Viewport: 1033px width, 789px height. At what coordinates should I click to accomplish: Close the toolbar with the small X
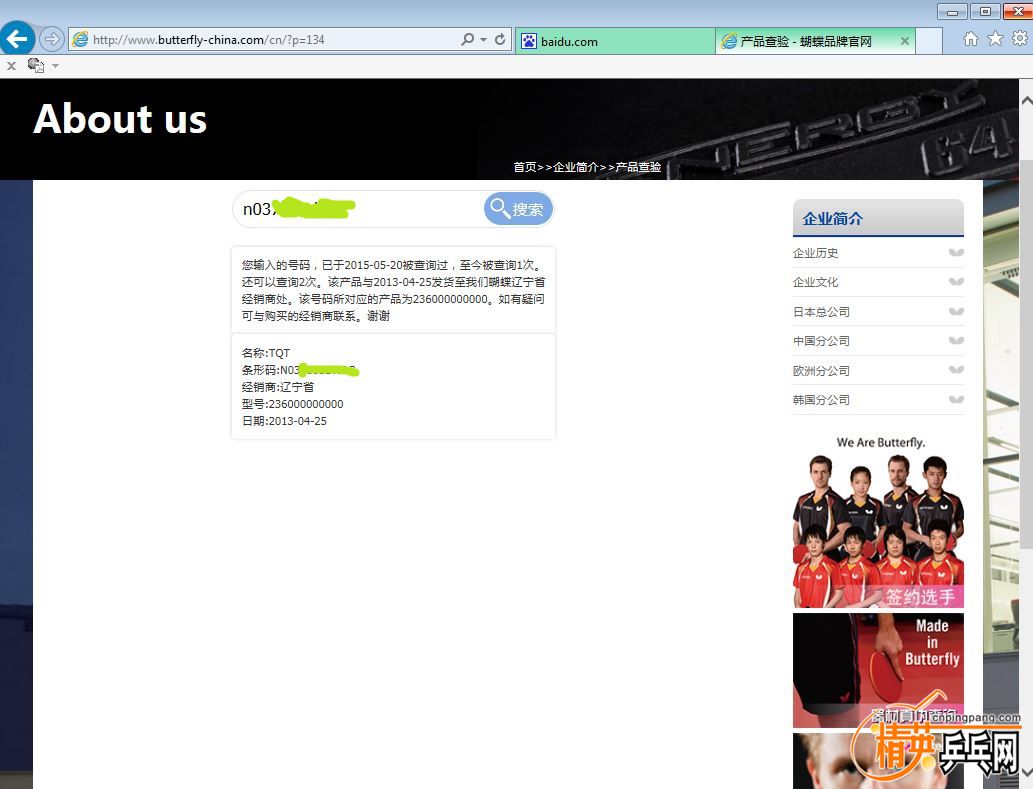point(11,66)
